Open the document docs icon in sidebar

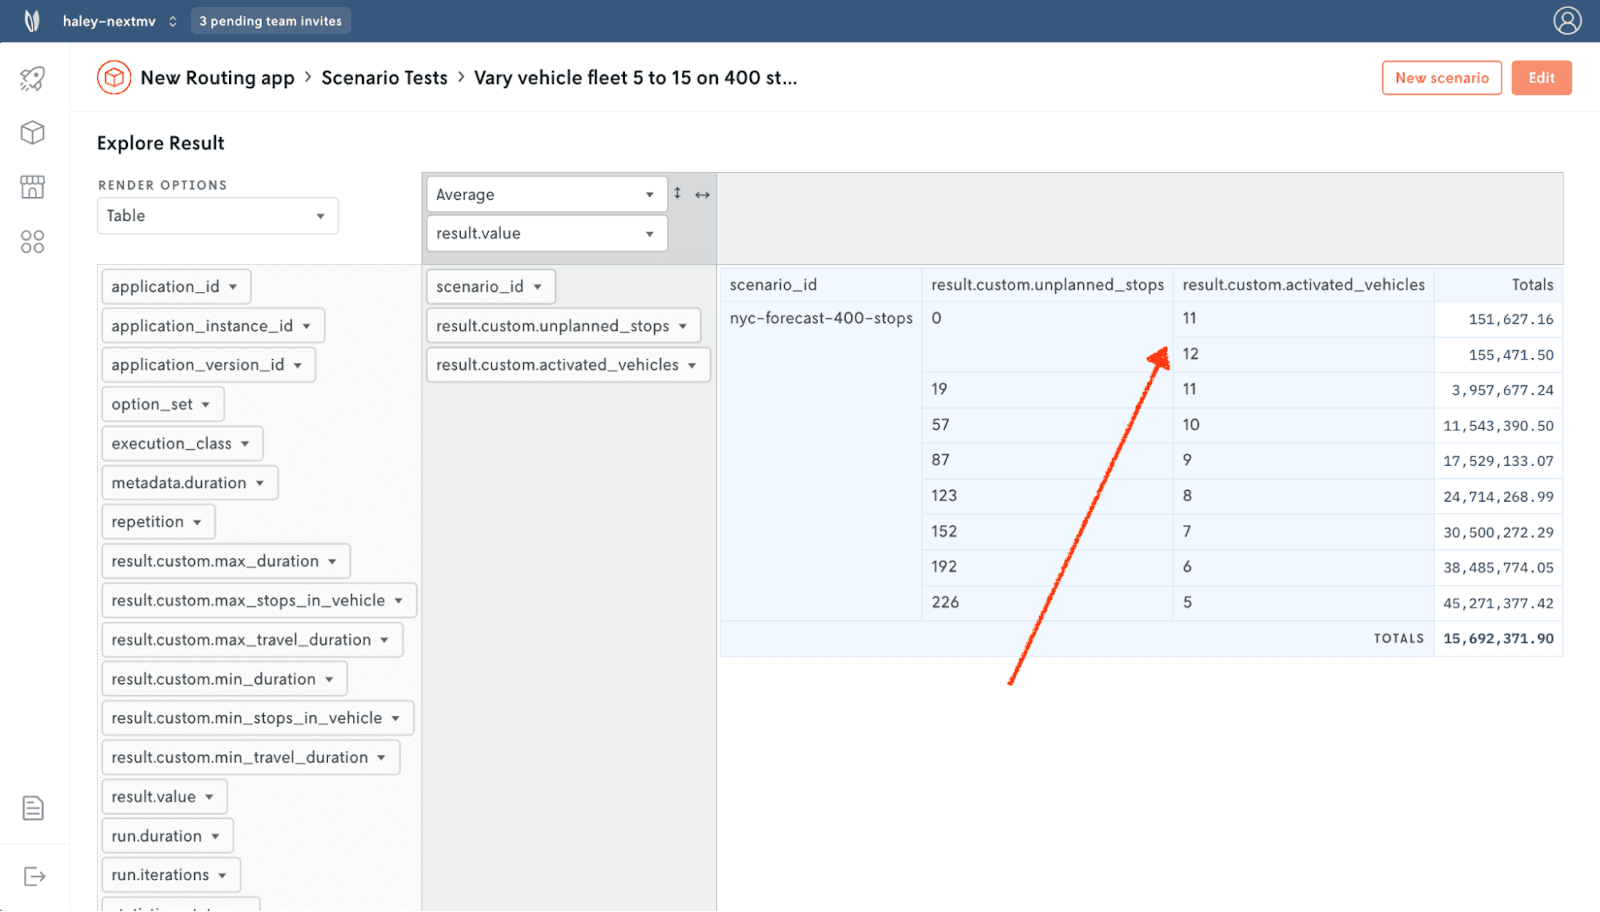(x=33, y=808)
